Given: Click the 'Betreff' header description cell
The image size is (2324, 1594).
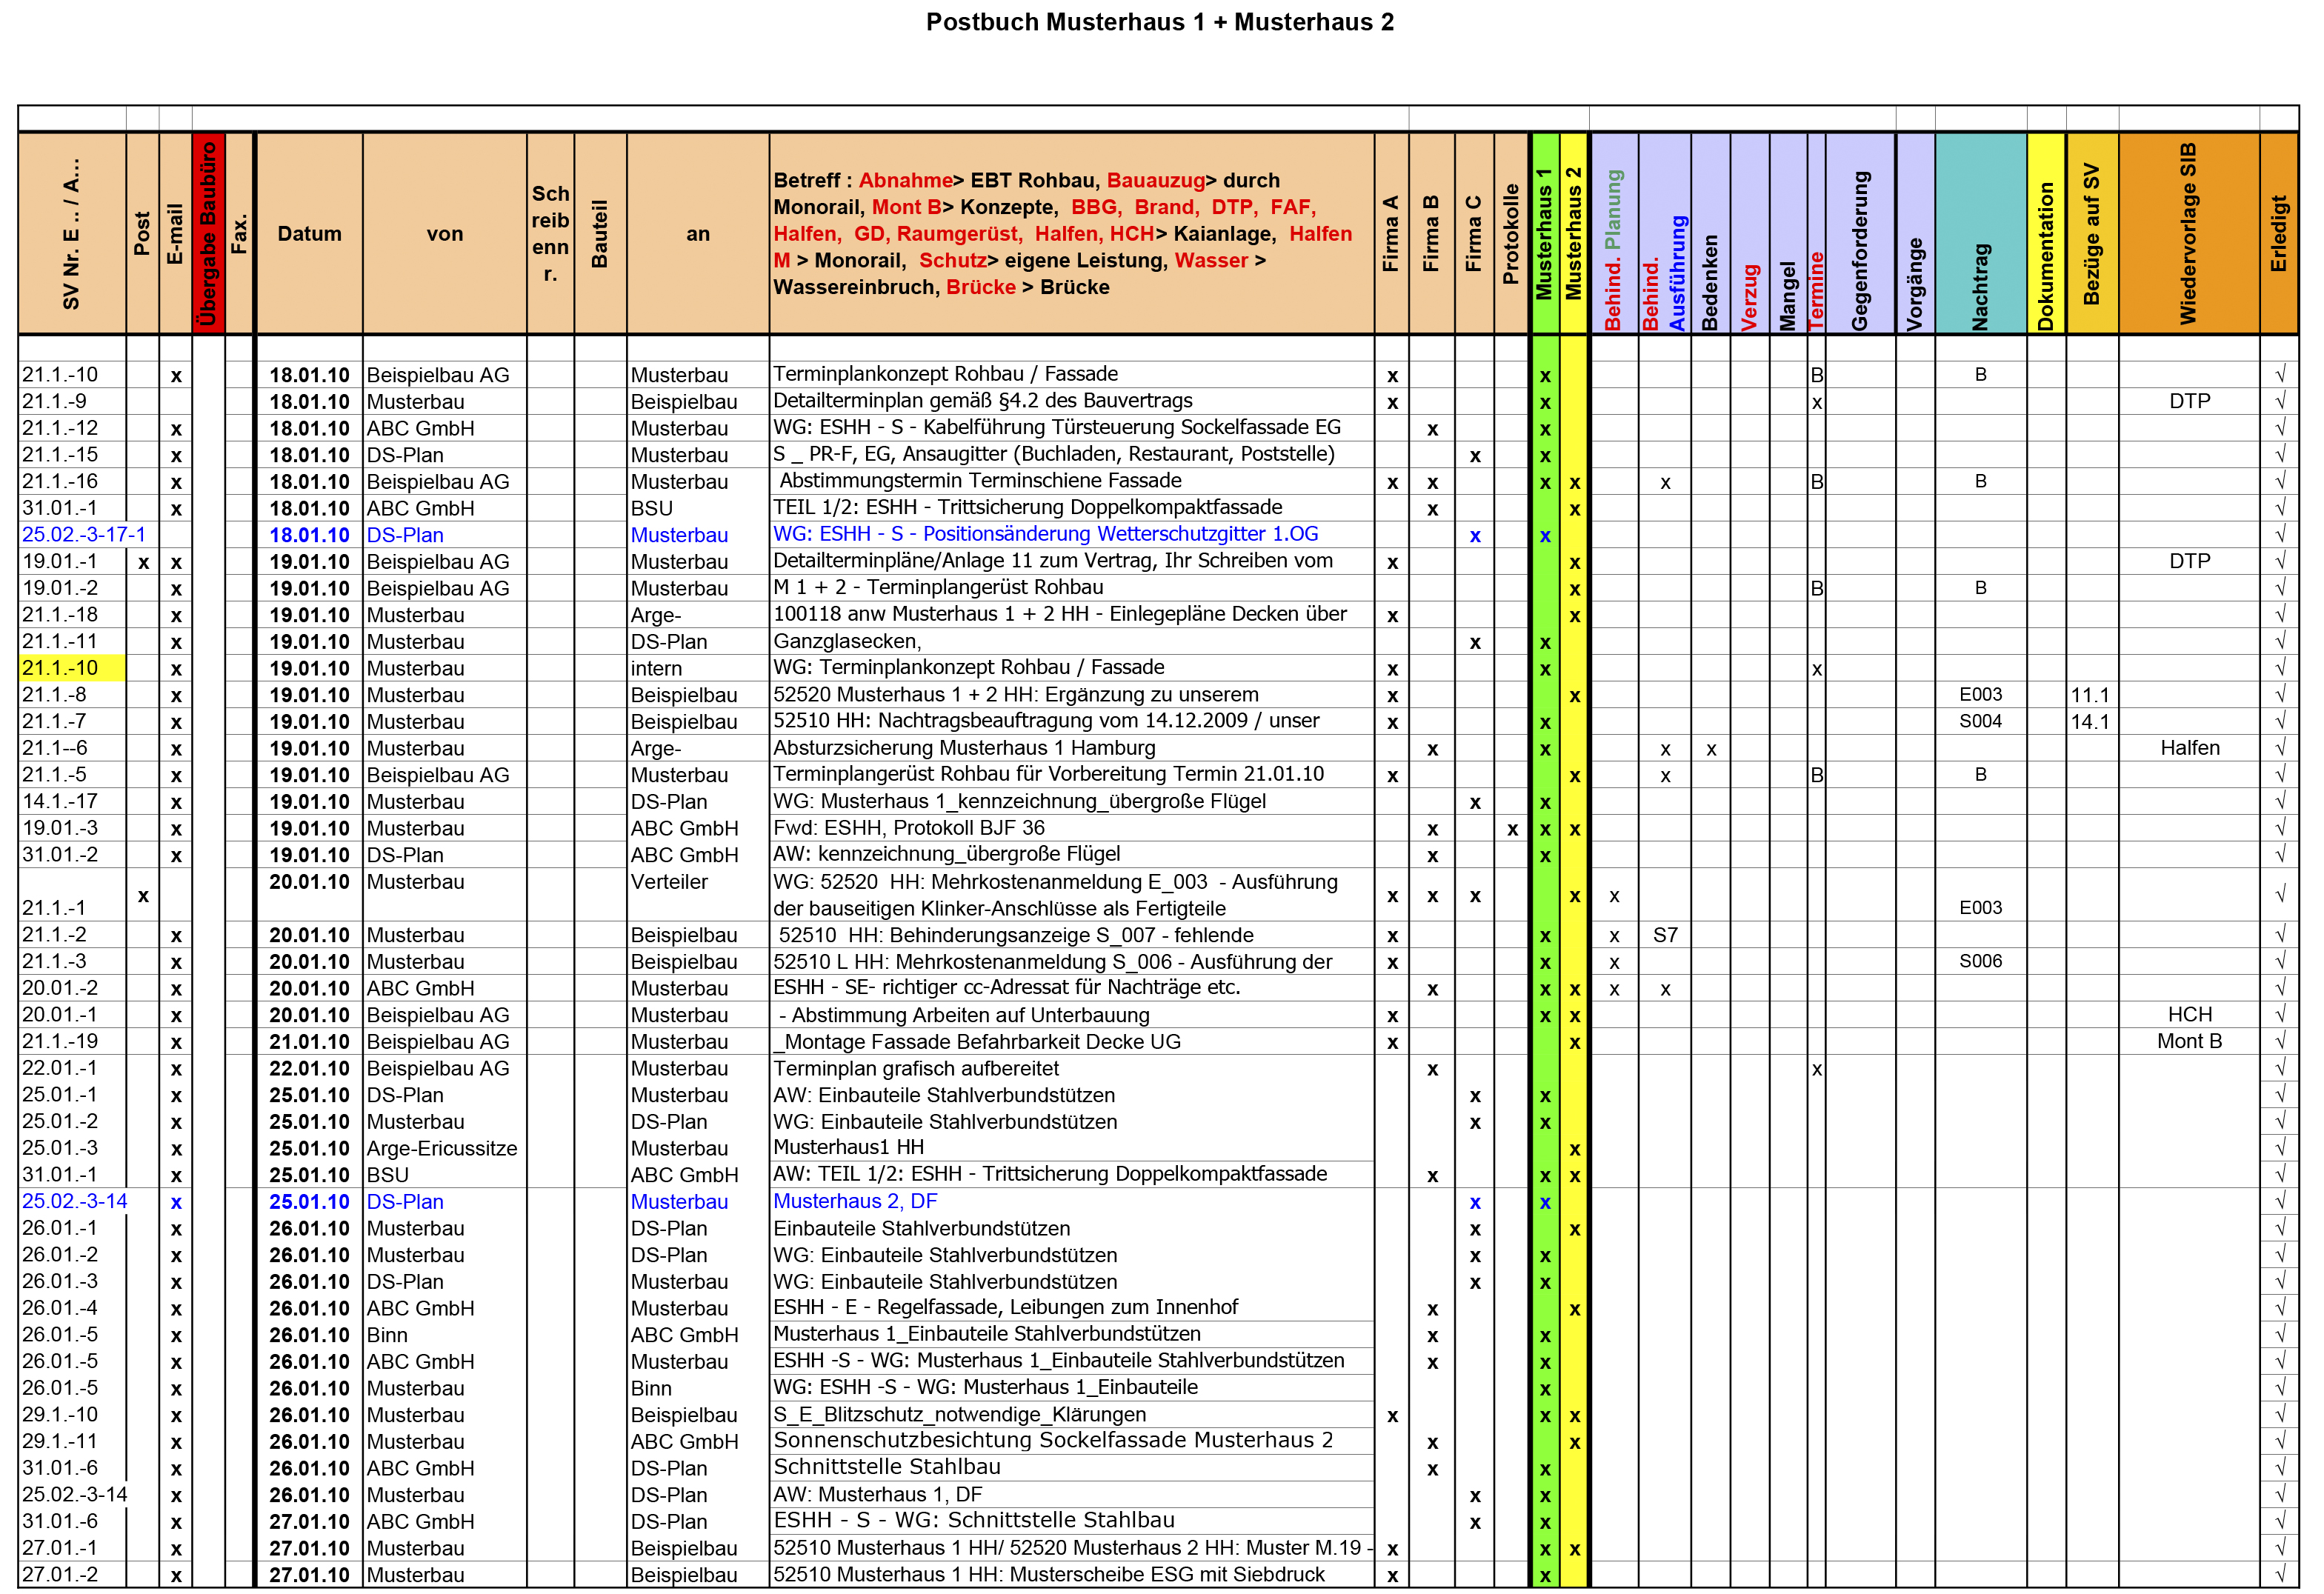Looking at the screenshot, I should pyautogui.click(x=1071, y=233).
